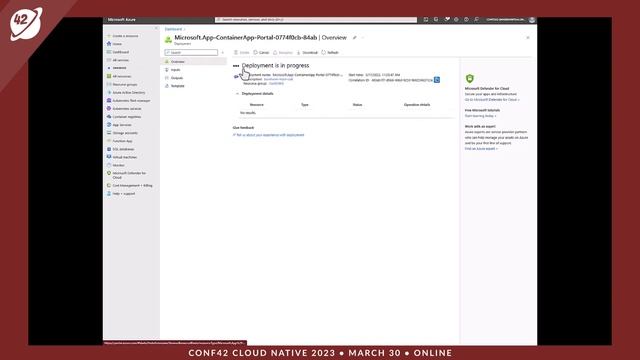Click the Find an Azure expert link
The width and height of the screenshot is (640, 360).
pyautogui.click(x=481, y=149)
